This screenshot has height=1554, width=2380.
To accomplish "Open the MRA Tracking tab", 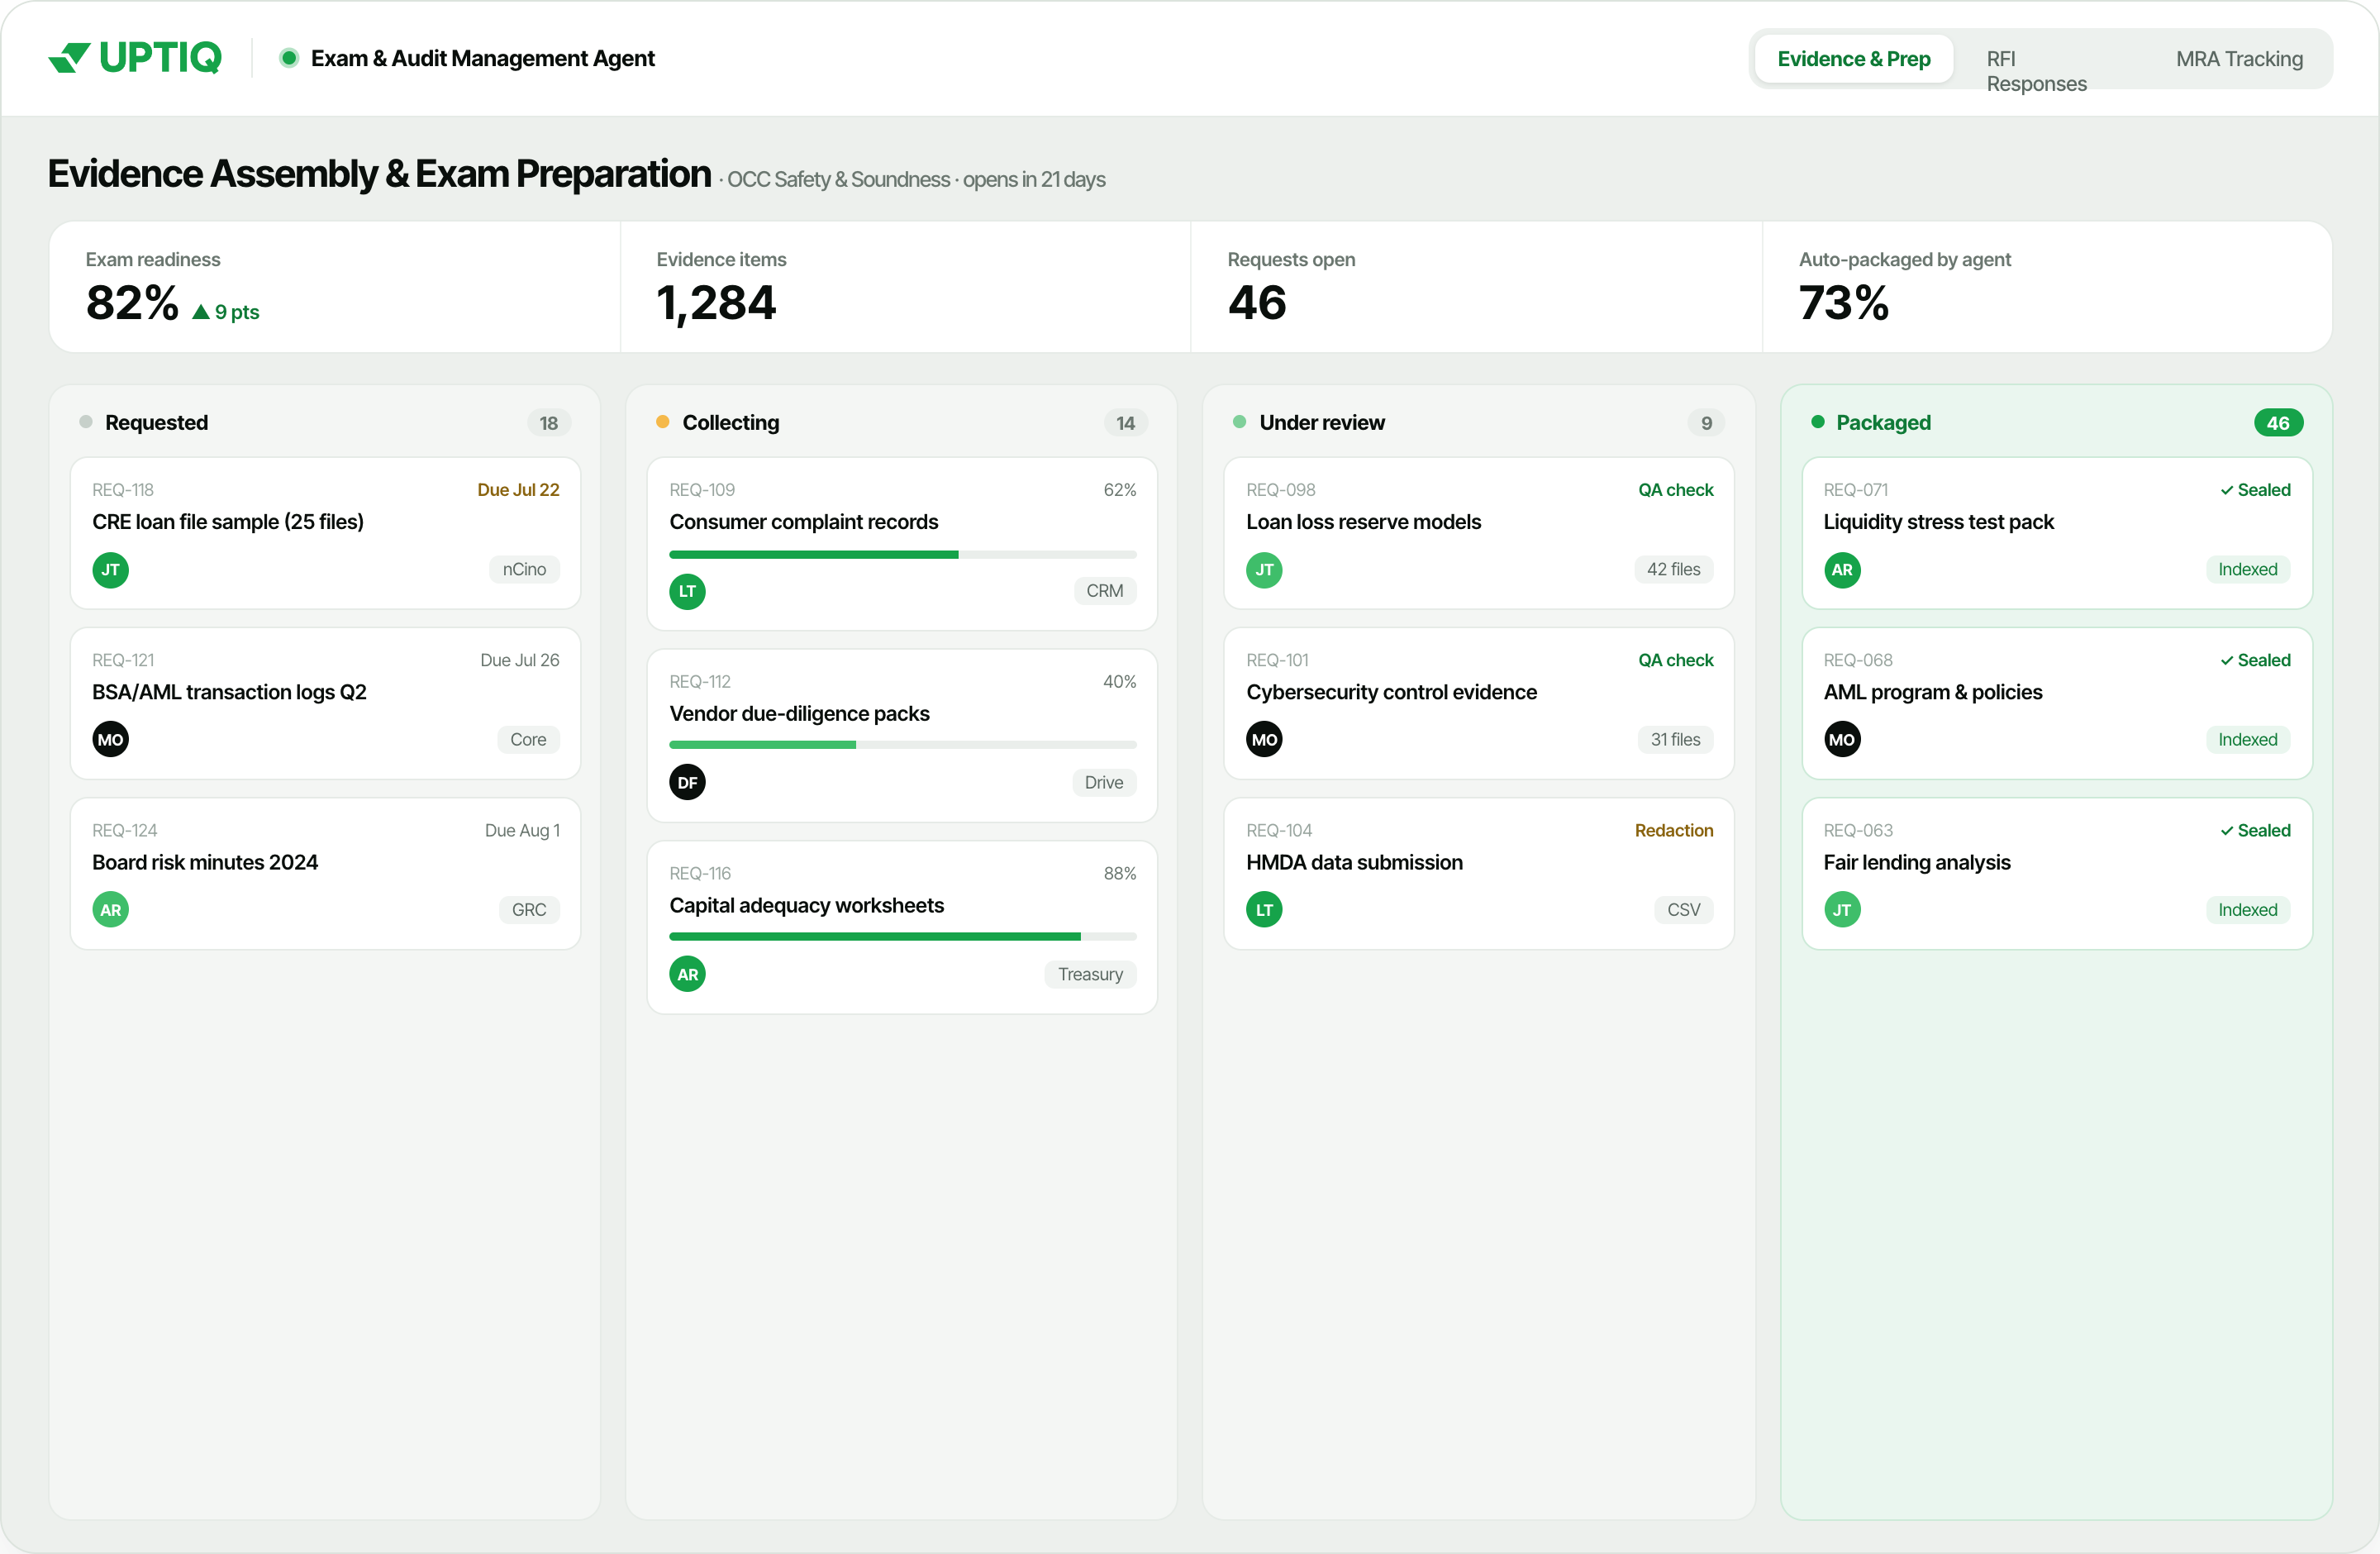I will [x=2239, y=59].
